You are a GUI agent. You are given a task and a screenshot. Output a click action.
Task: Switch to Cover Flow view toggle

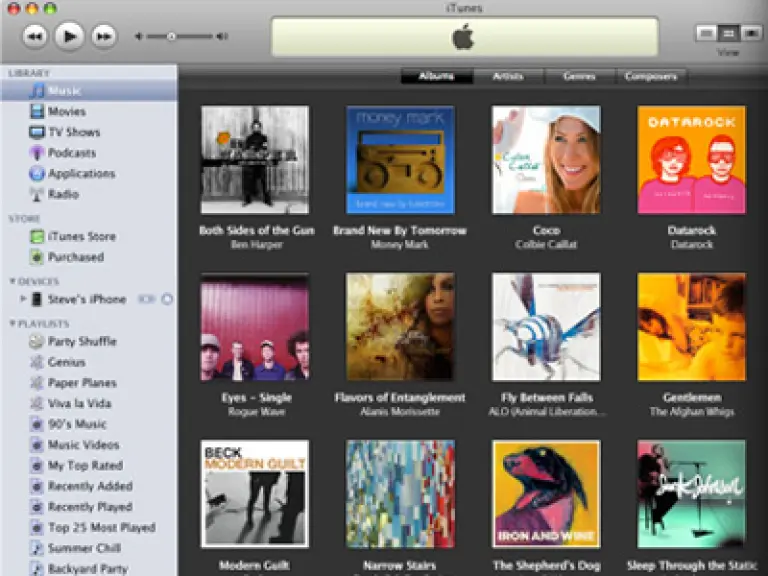click(749, 33)
